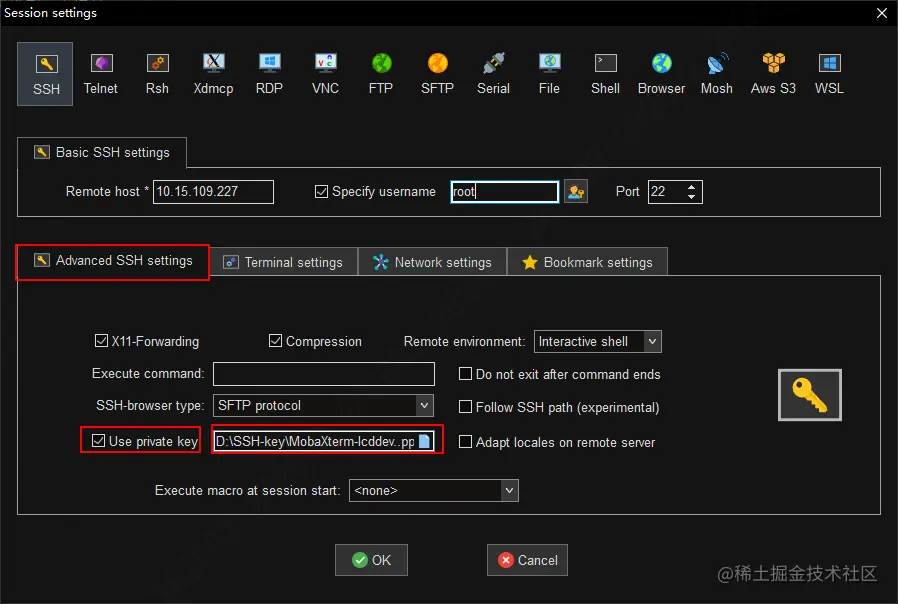Click the Execute command text field
Screen dimensions: 898x604
coord(324,374)
